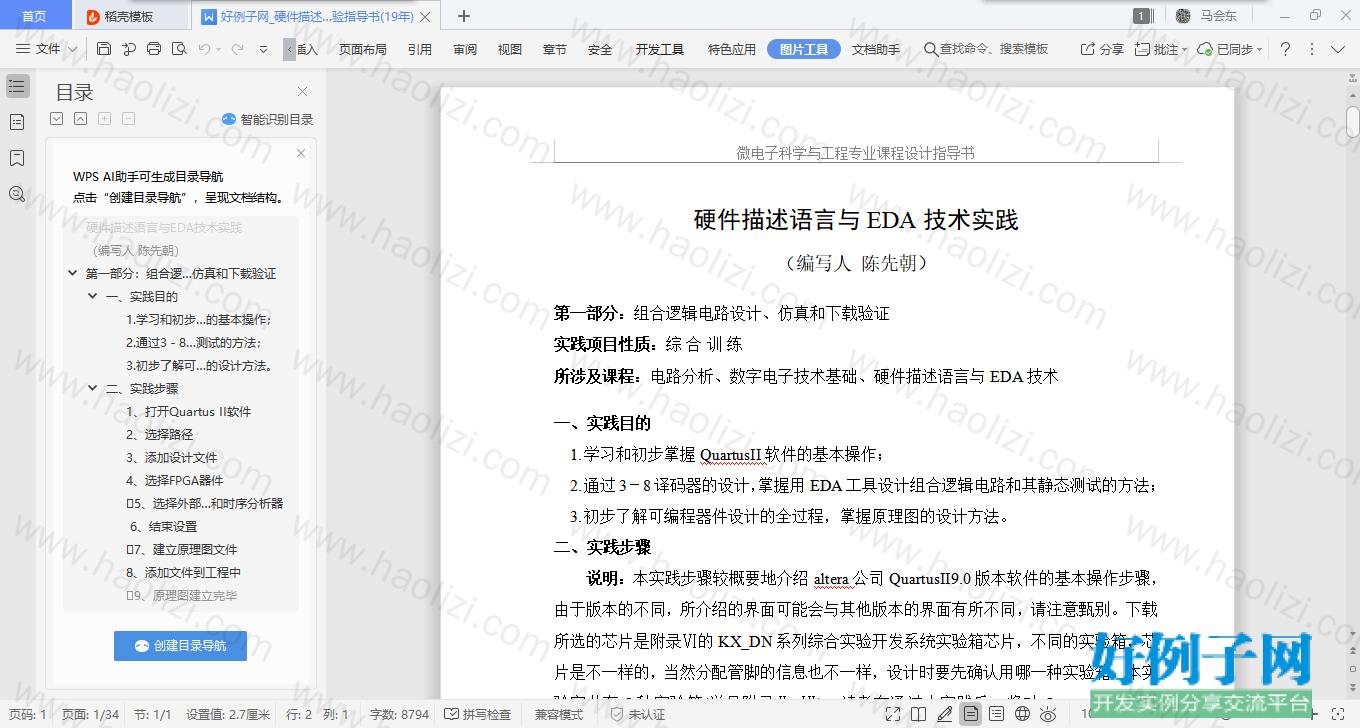Open the chapter navigation sidebar icon

[x=17, y=122]
